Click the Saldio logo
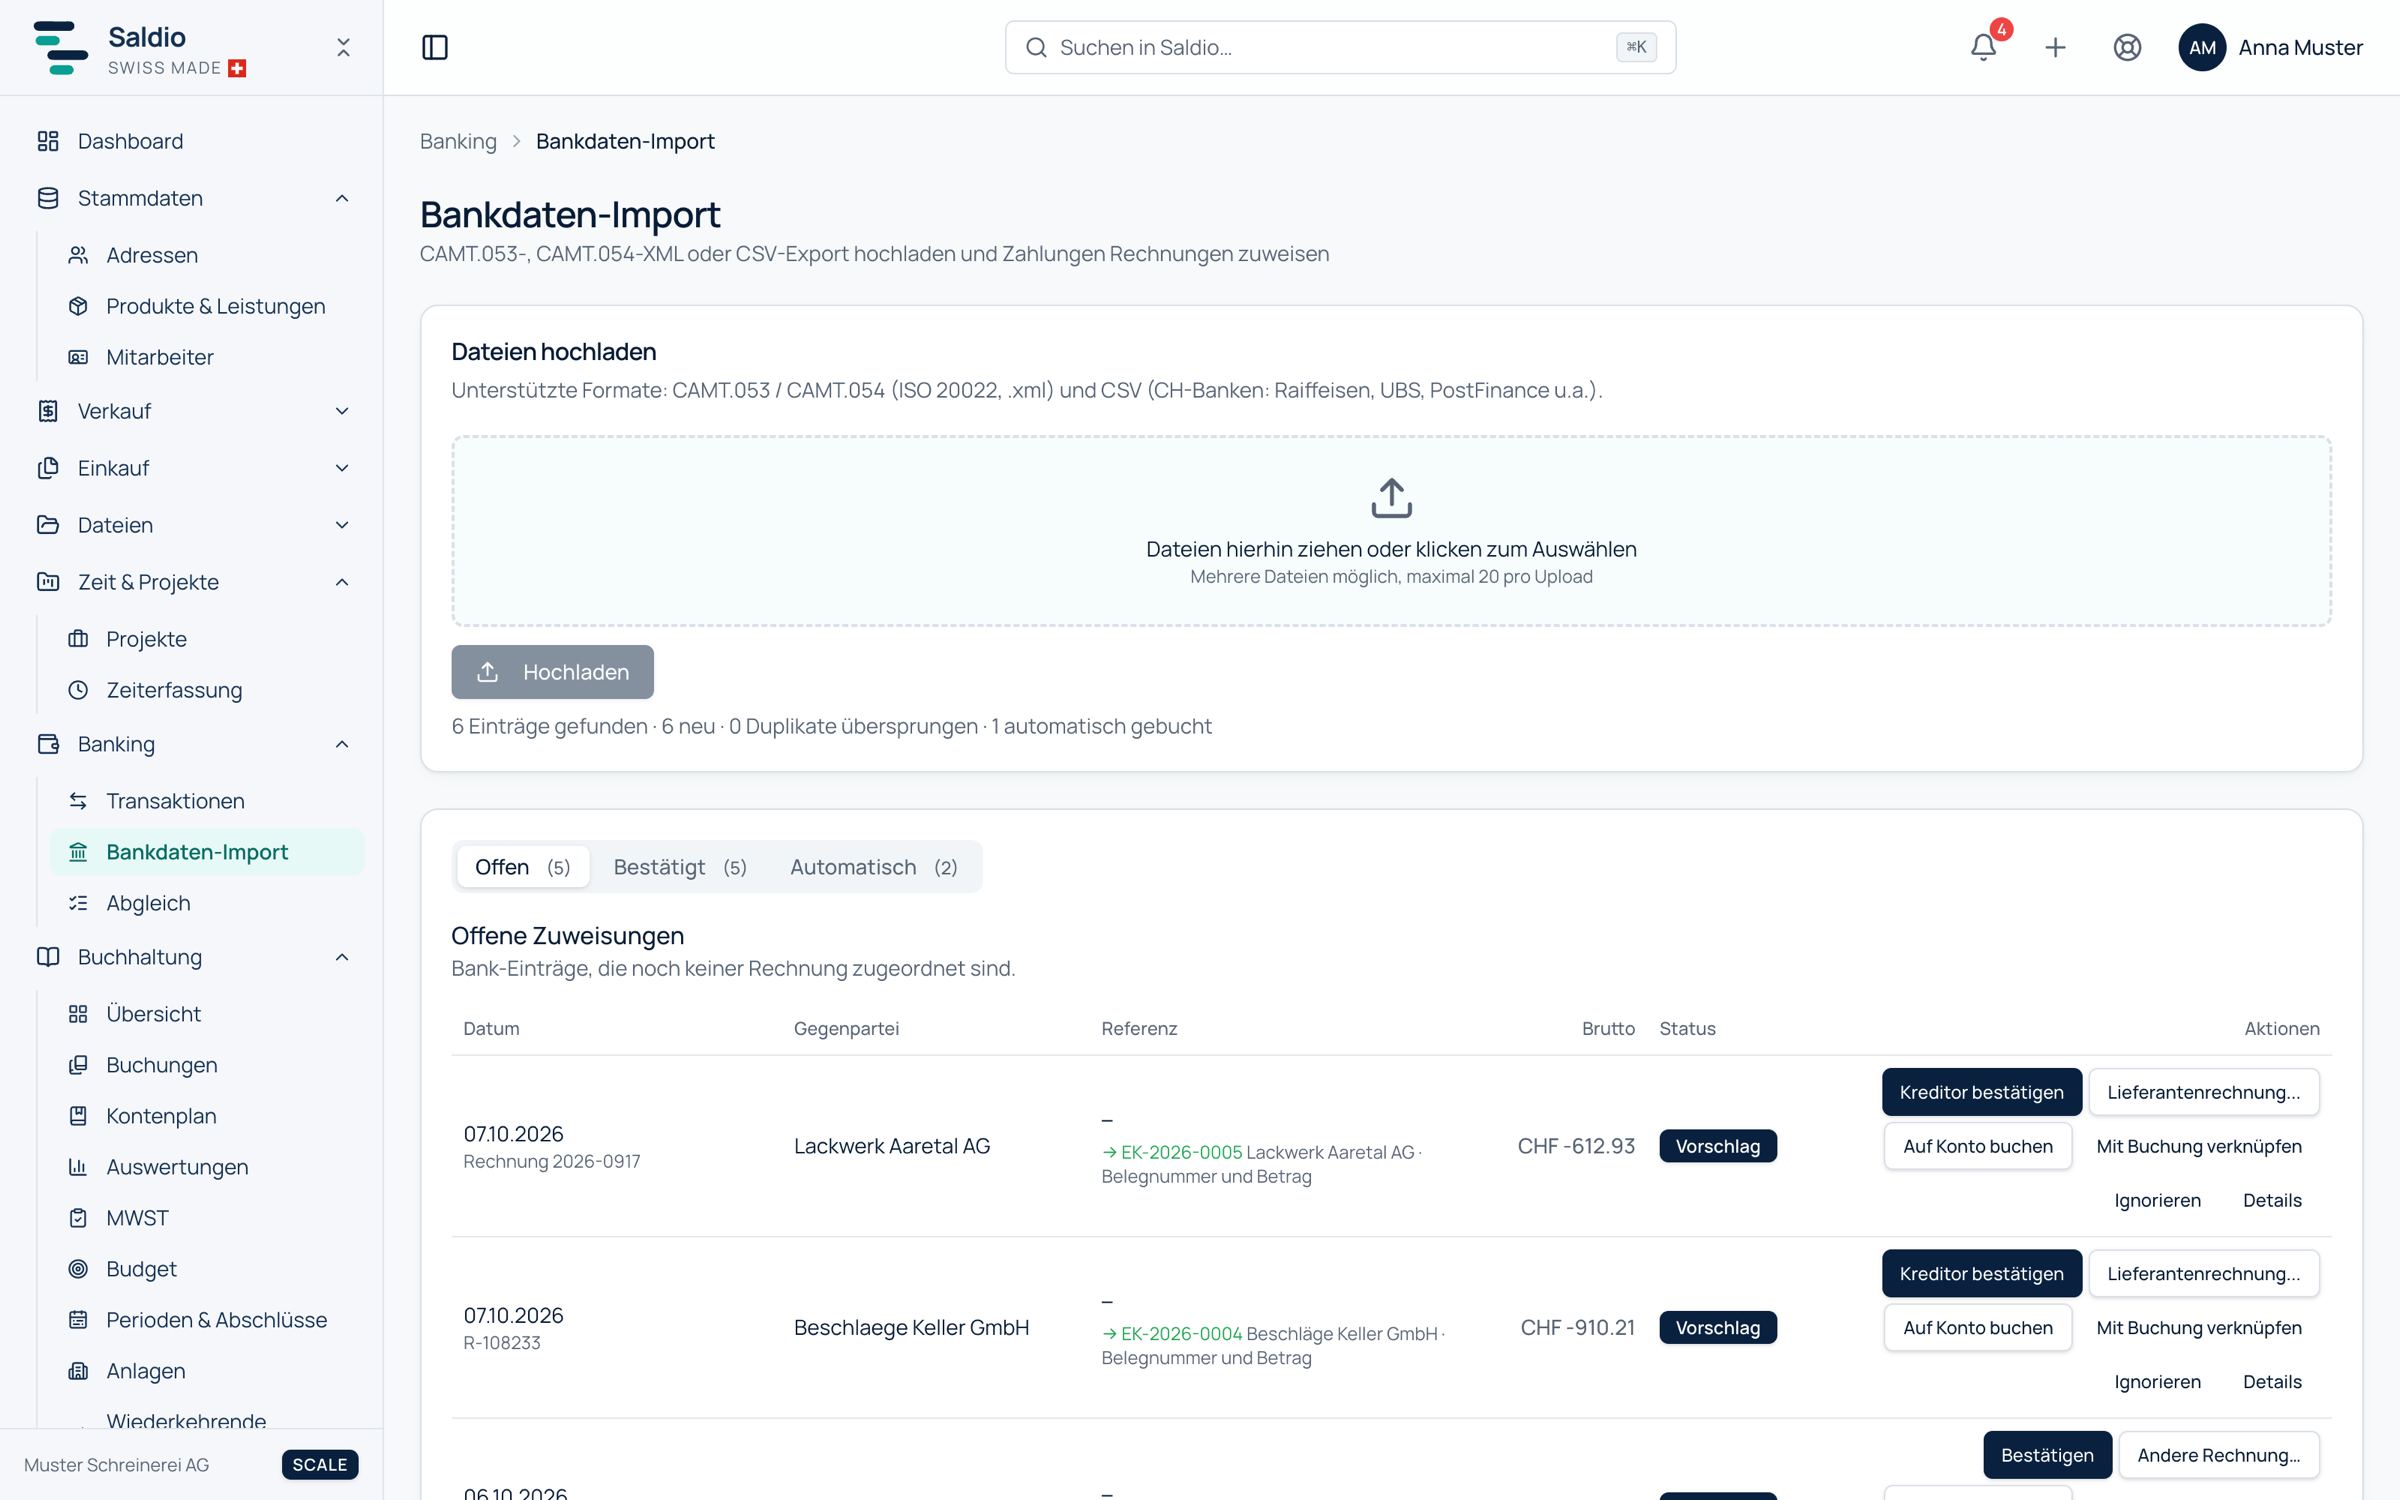Screen dimensions: 2400x1500 60,47
